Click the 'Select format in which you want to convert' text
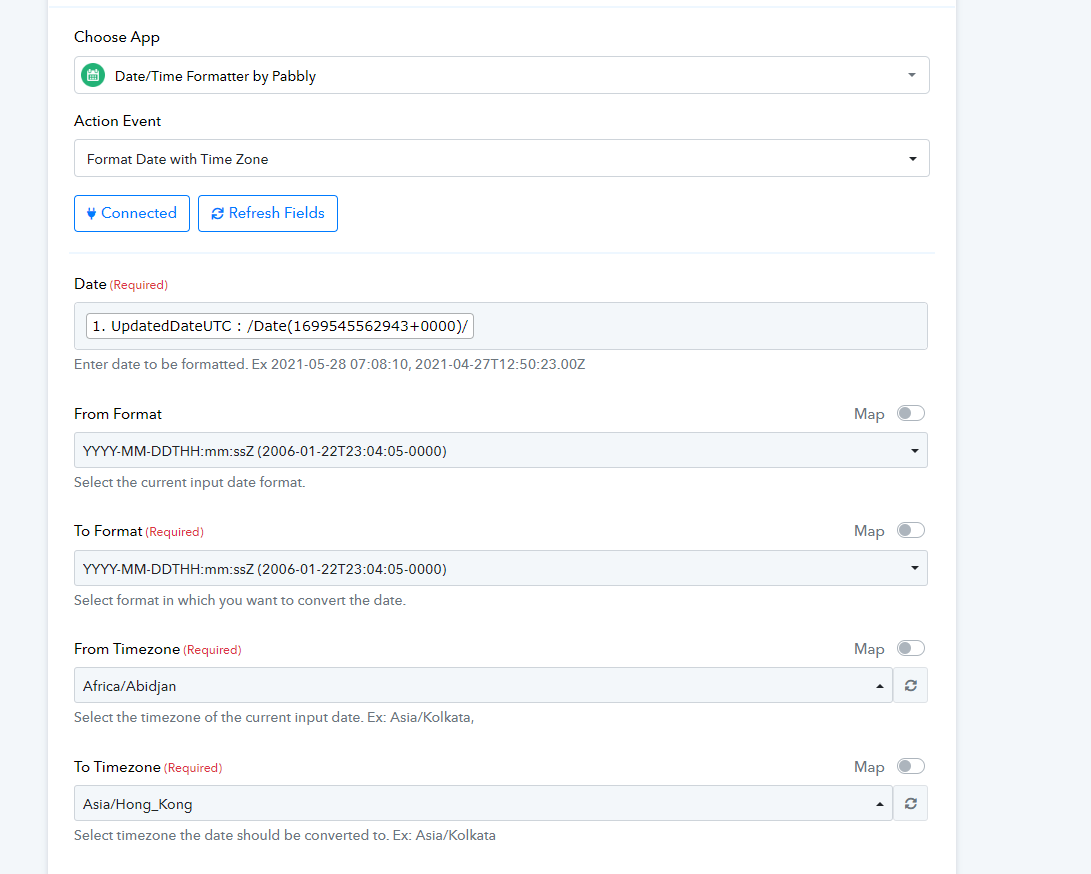 pyautogui.click(x=240, y=601)
